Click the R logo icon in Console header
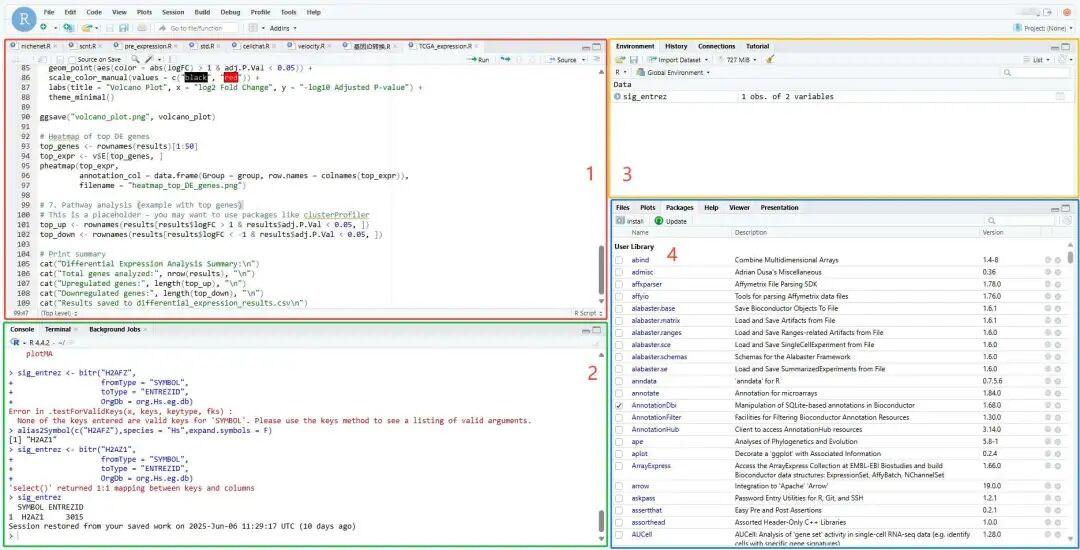Screen dimensions: 1080x550 coord(16,342)
